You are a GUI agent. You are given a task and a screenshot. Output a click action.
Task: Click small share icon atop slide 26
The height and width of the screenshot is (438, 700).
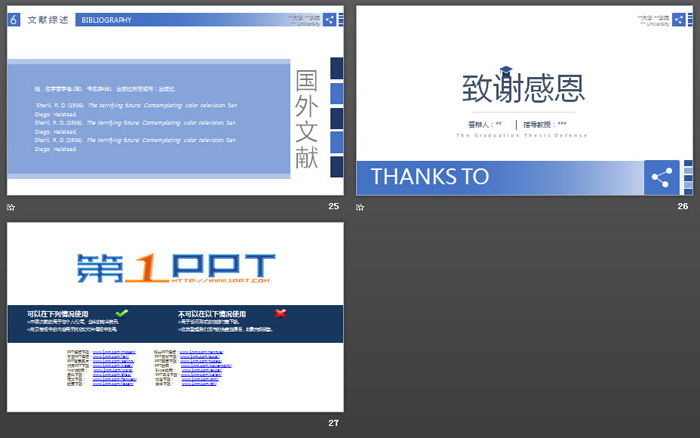click(x=679, y=20)
